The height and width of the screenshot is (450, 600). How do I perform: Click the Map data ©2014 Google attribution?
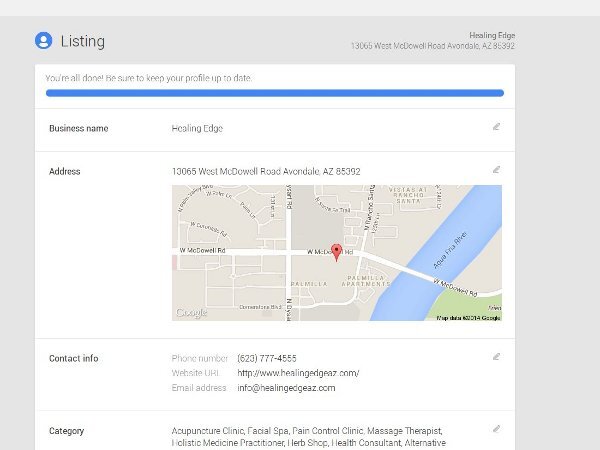(x=468, y=318)
